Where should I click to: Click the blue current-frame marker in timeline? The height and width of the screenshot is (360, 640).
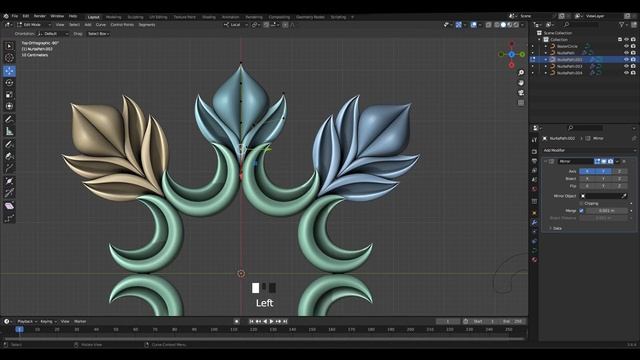pyautogui.click(x=19, y=329)
